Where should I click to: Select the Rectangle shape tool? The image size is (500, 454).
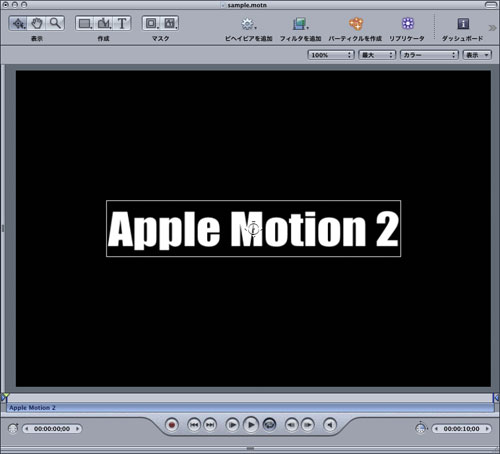pos(85,23)
